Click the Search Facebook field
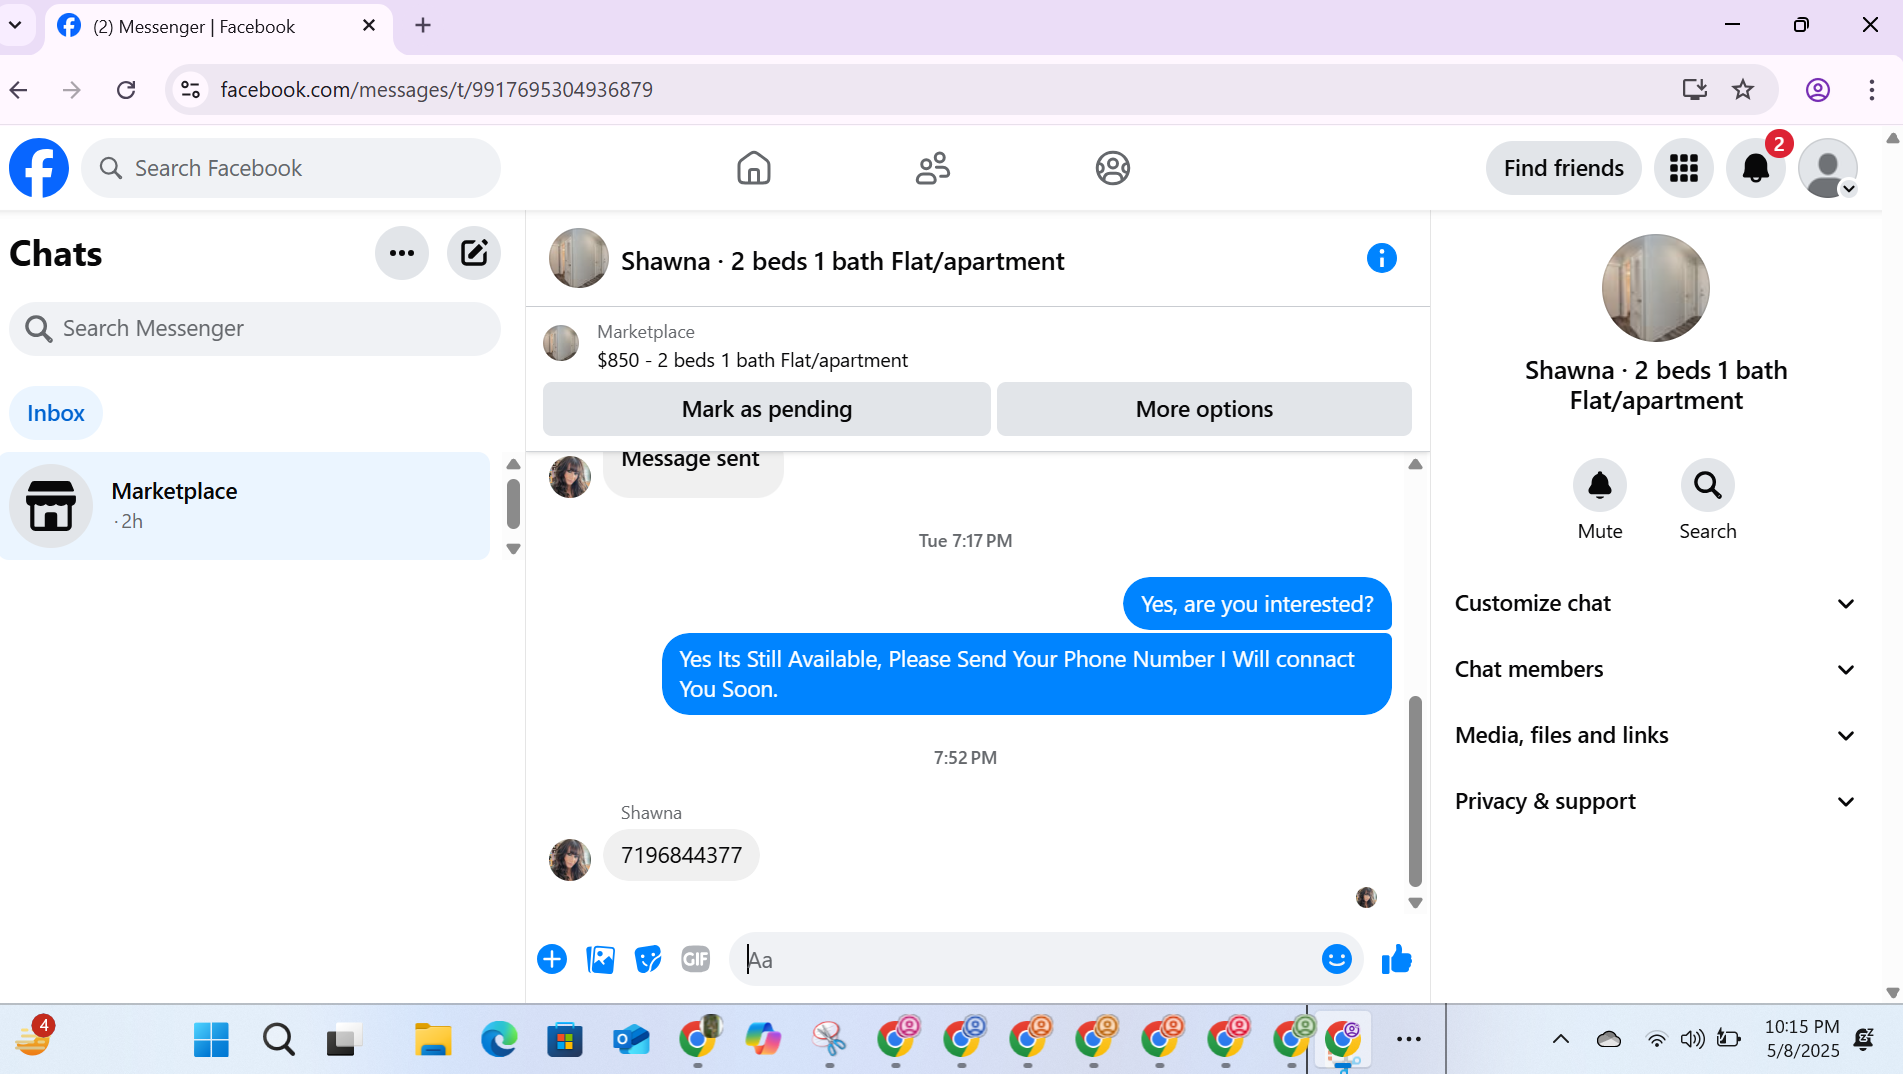Screen dimensions: 1903x1074 (x=291, y=168)
